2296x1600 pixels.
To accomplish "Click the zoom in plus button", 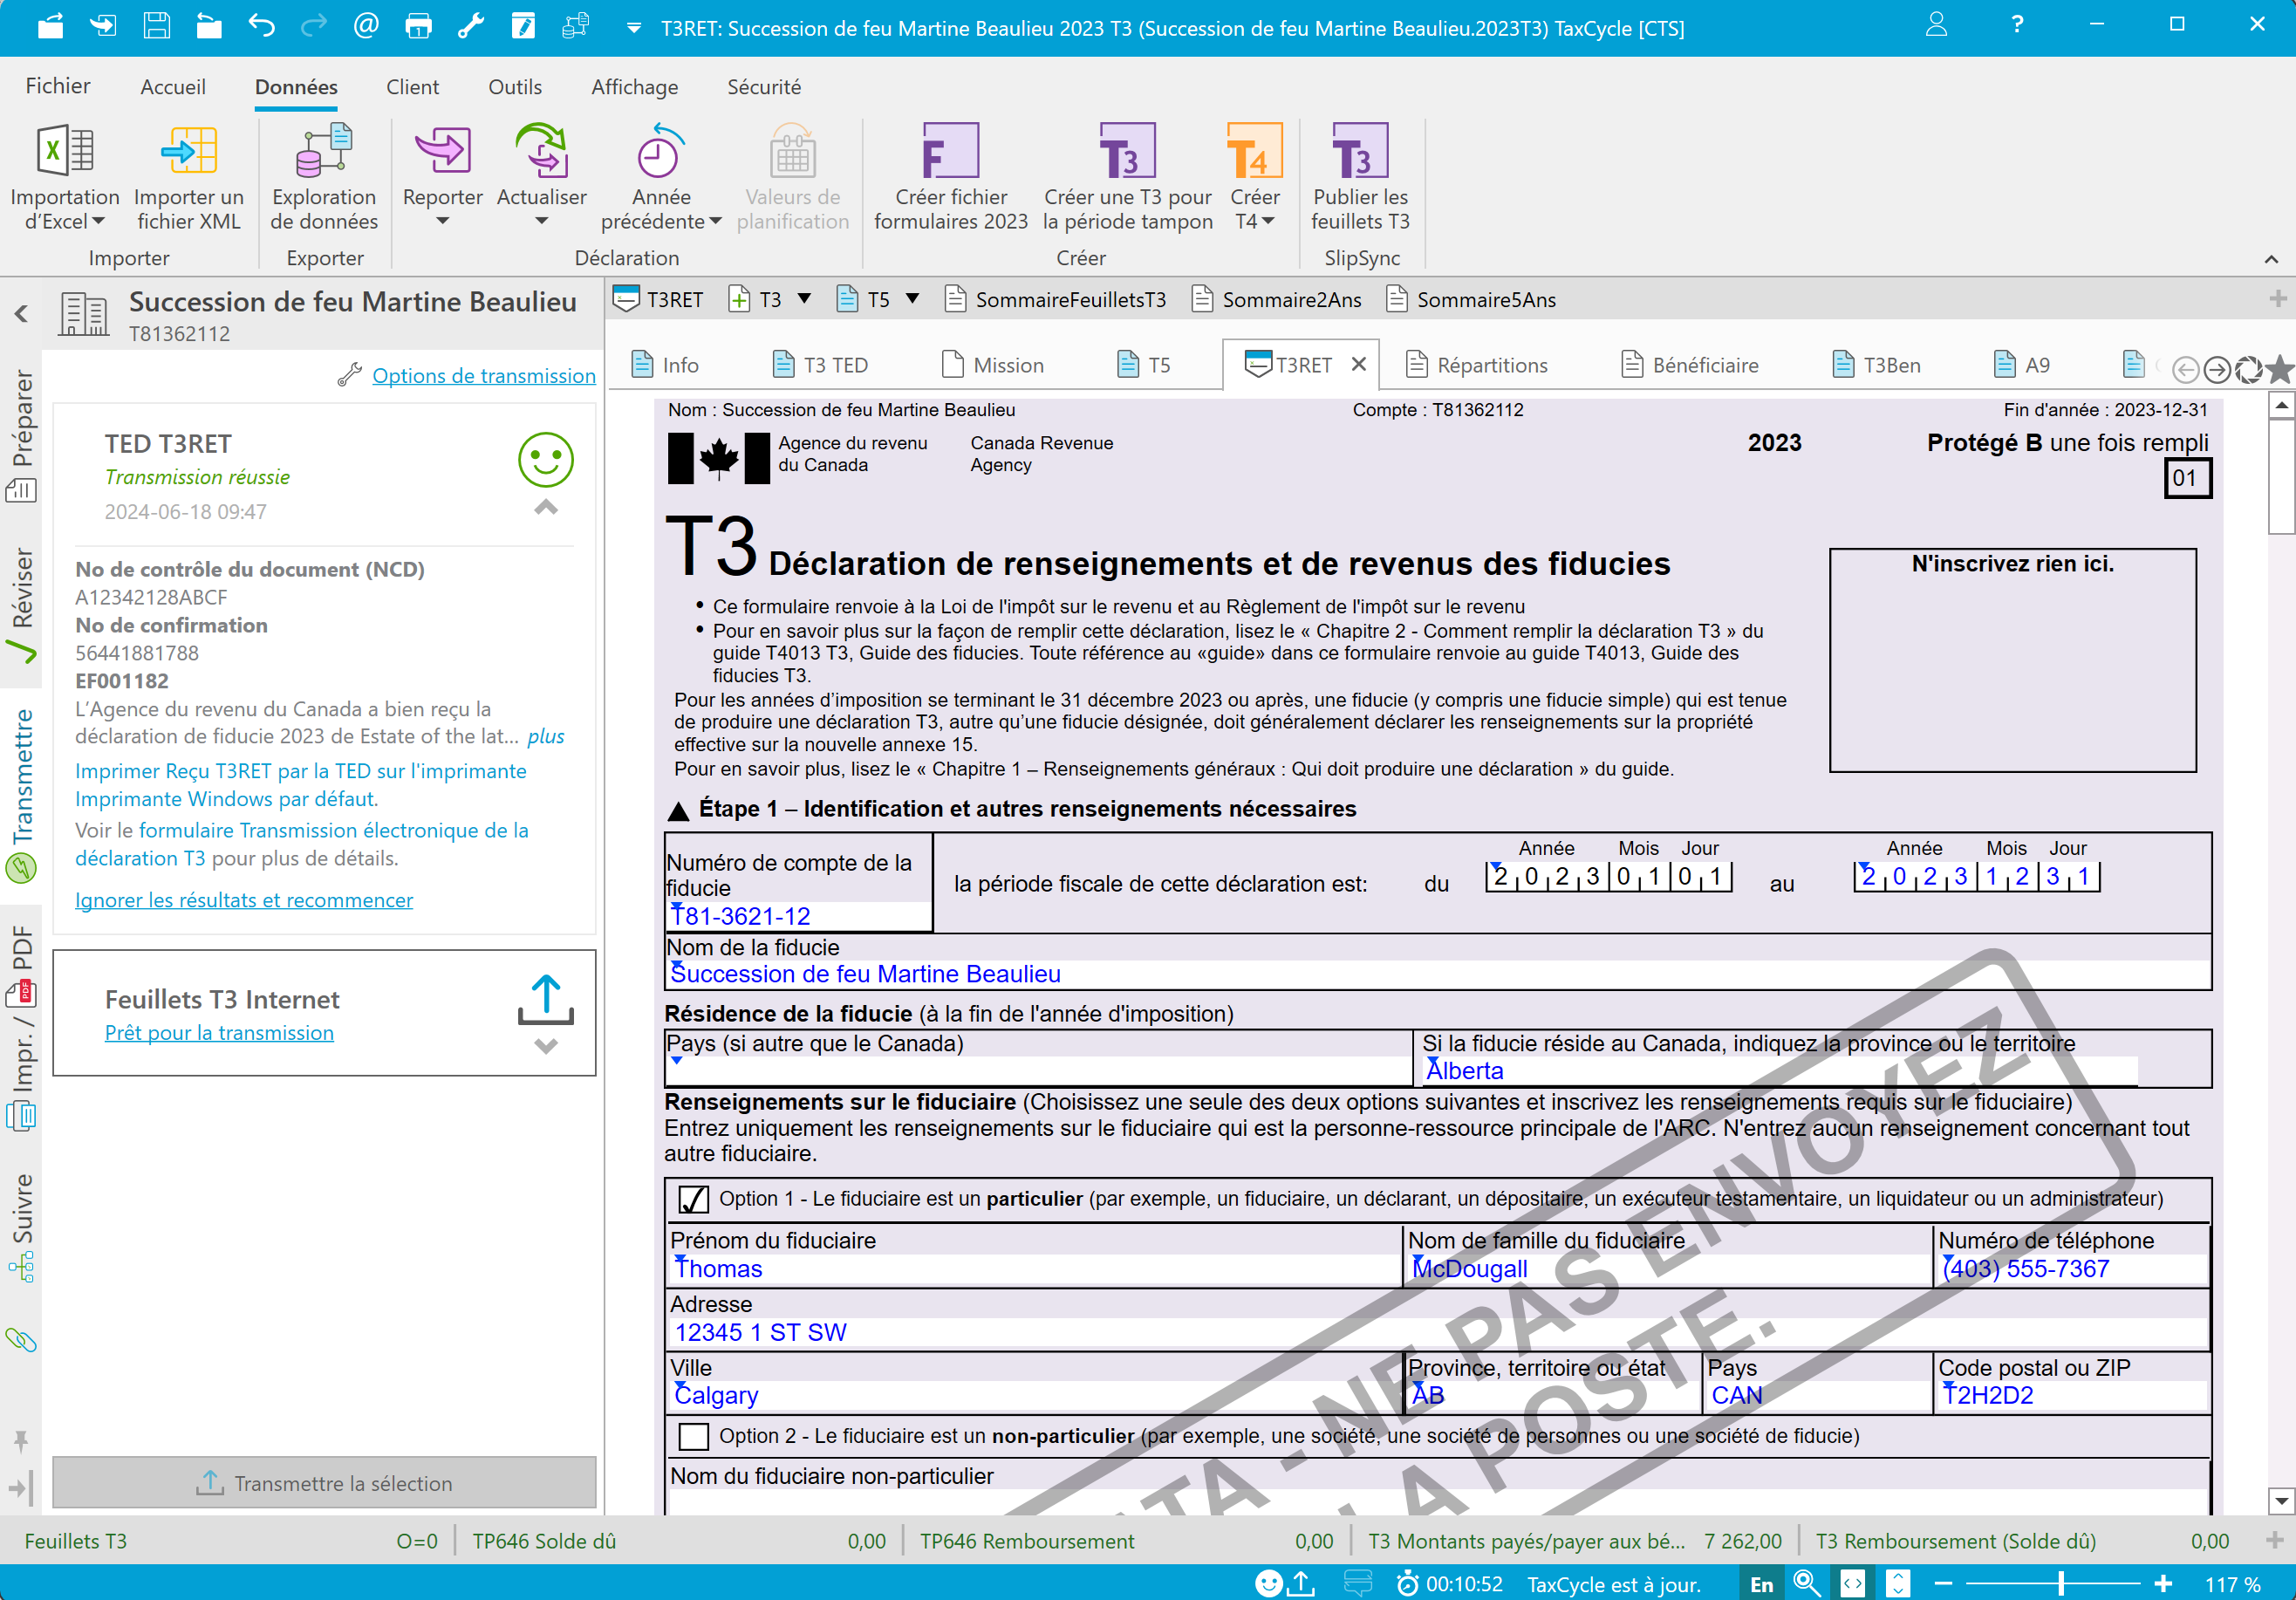I will [2163, 1584].
